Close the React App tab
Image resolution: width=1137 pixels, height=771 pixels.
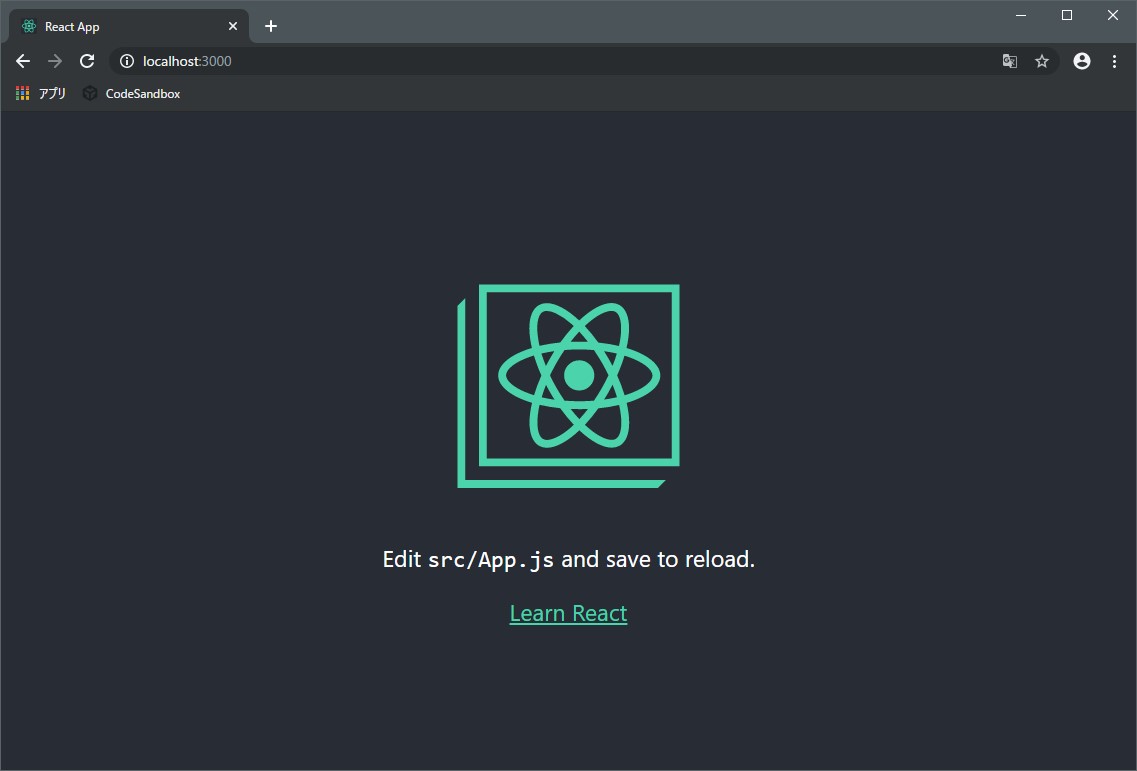(x=233, y=26)
